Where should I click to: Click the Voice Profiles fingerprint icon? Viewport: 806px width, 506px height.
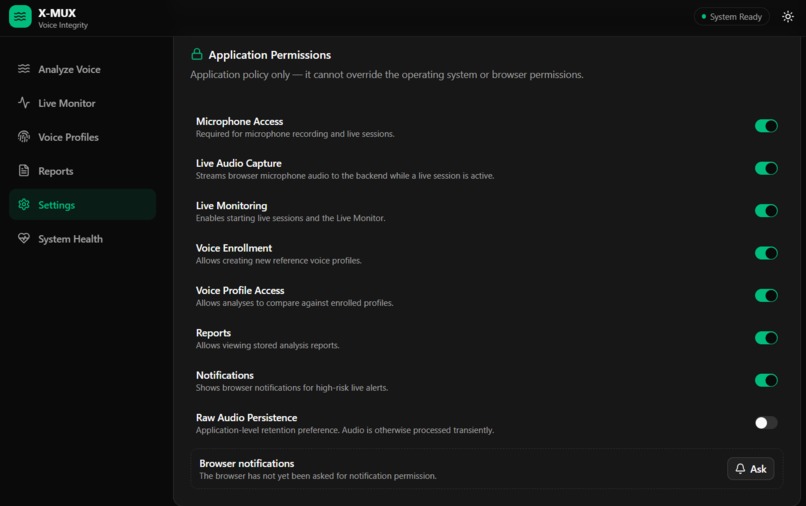pyautogui.click(x=24, y=137)
